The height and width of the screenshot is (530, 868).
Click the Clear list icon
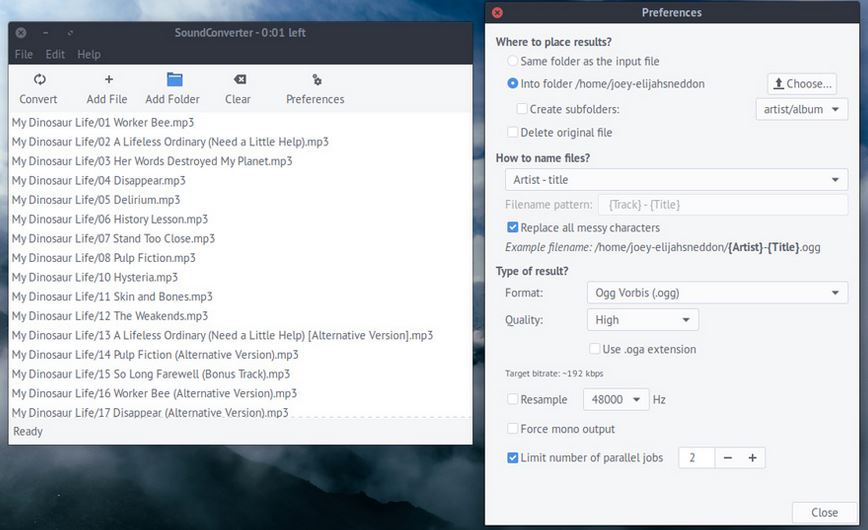point(239,80)
